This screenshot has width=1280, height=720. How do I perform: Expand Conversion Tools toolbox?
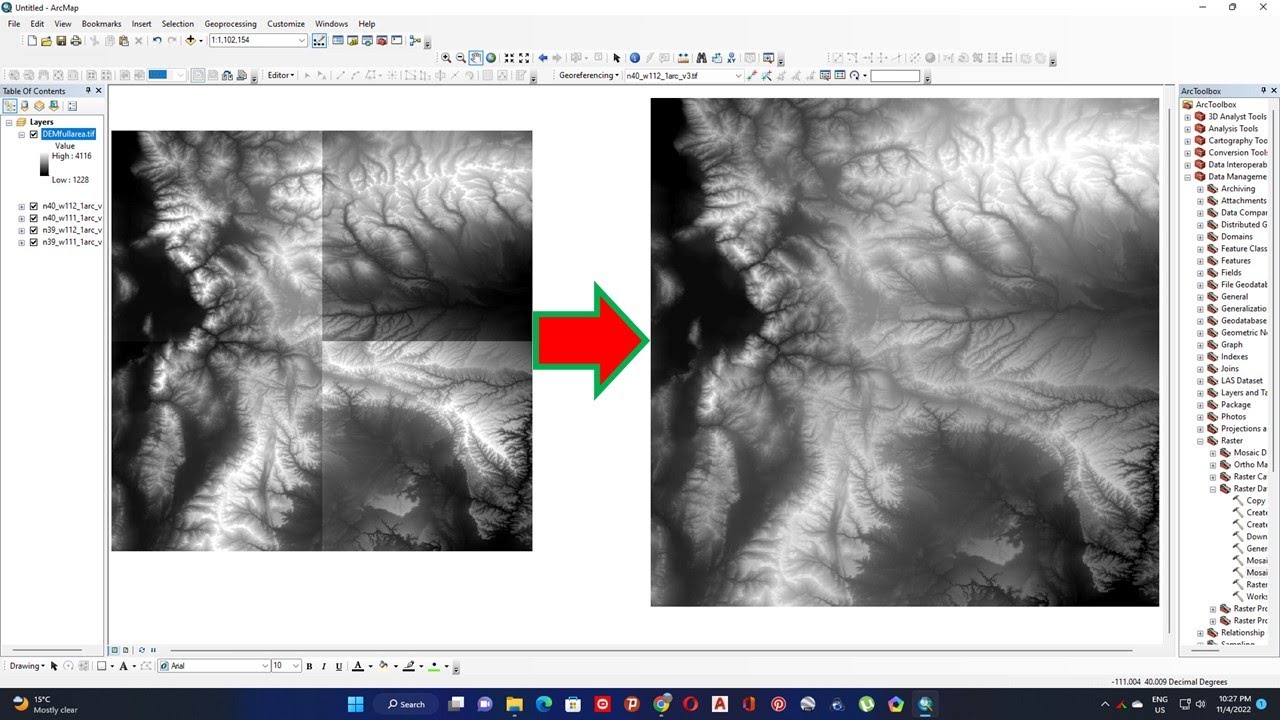point(1188,153)
